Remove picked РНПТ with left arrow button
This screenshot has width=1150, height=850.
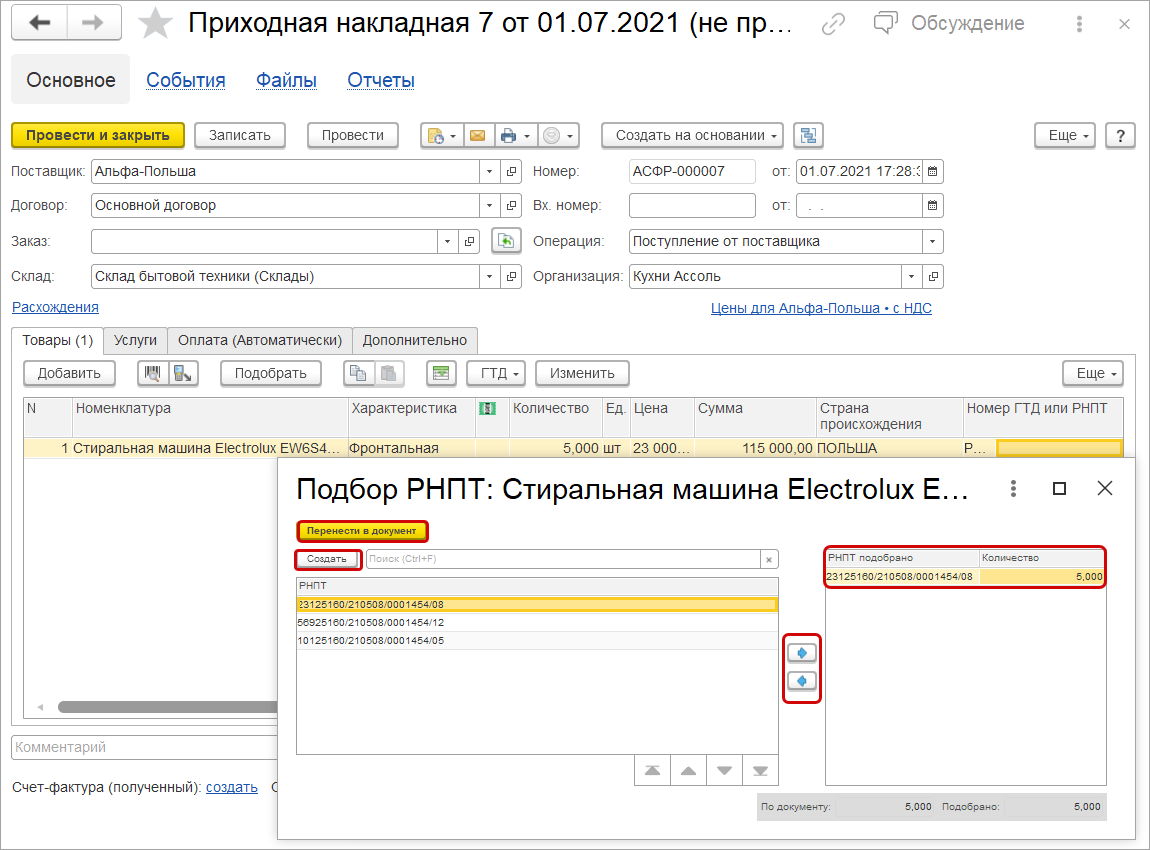[x=802, y=681]
